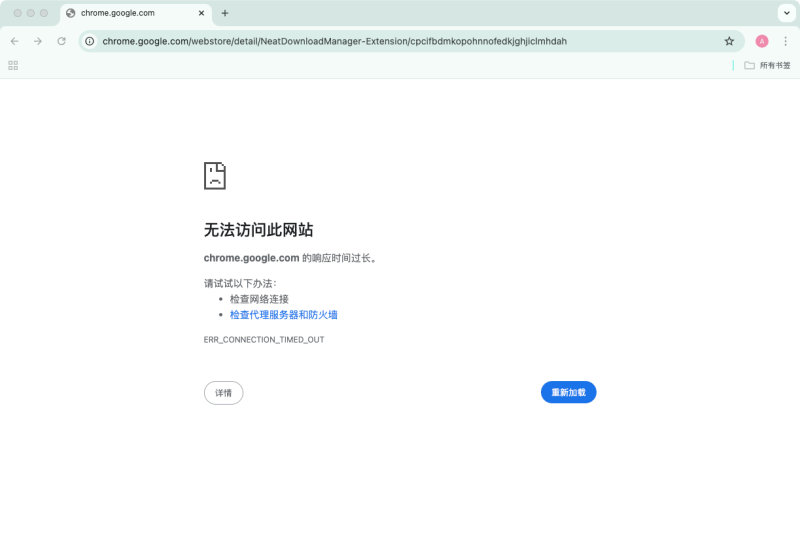Click the 重新加载 reload button

[568, 392]
